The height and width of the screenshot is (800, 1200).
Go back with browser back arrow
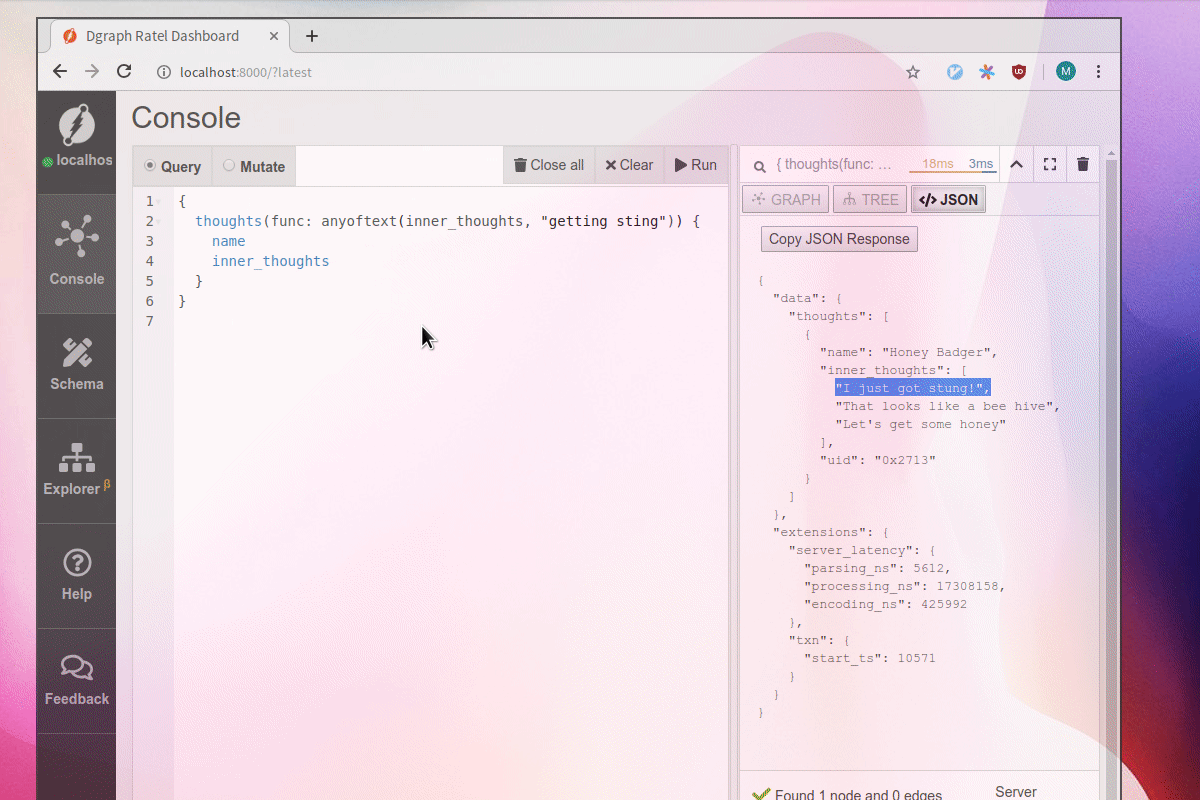click(60, 72)
